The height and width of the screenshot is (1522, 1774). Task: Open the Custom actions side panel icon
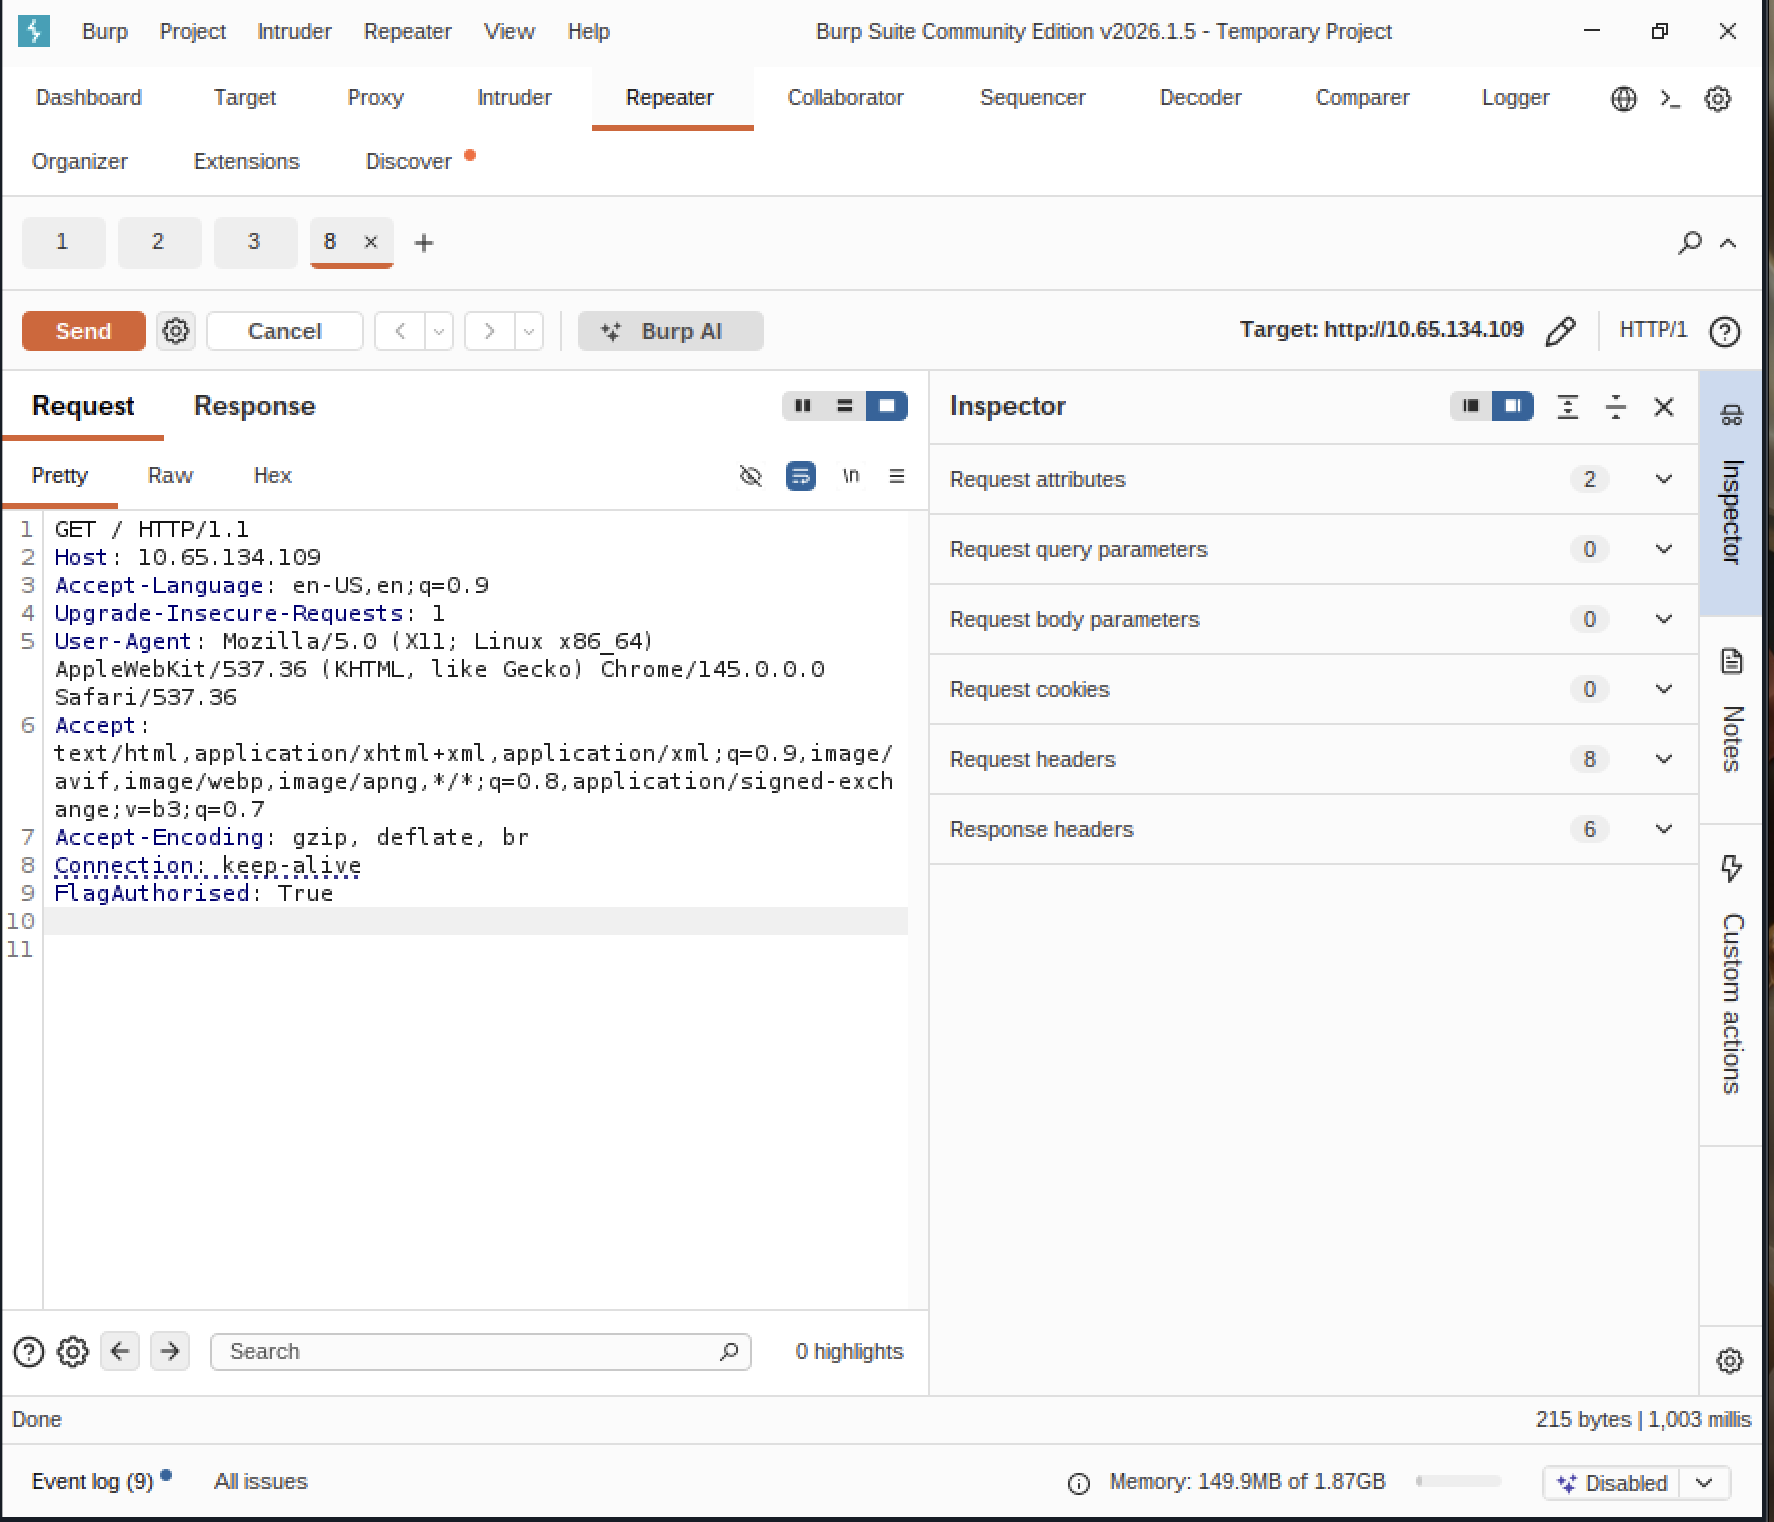pyautogui.click(x=1732, y=867)
